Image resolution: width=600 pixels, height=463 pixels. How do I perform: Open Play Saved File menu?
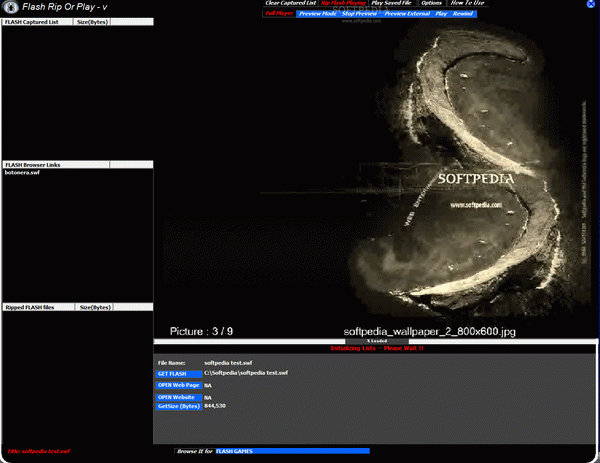coord(391,3)
